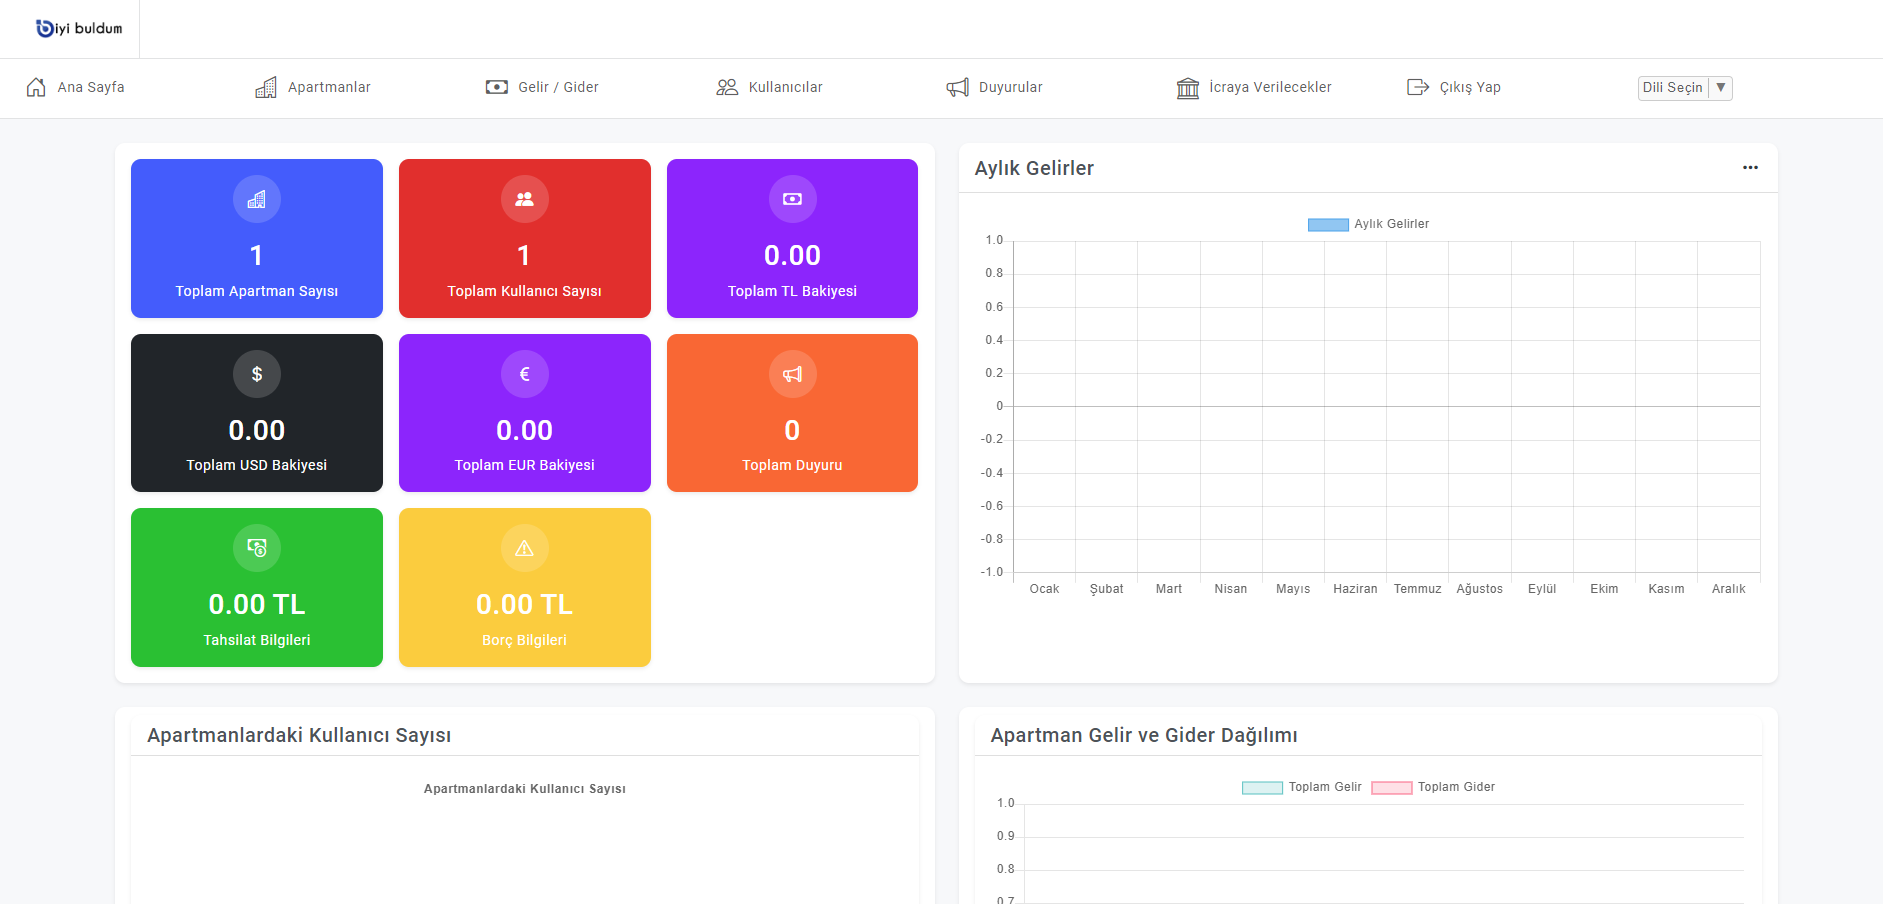The height and width of the screenshot is (904, 1883).
Task: Click the cash icon on TL Bakiyesi card
Action: 792,199
